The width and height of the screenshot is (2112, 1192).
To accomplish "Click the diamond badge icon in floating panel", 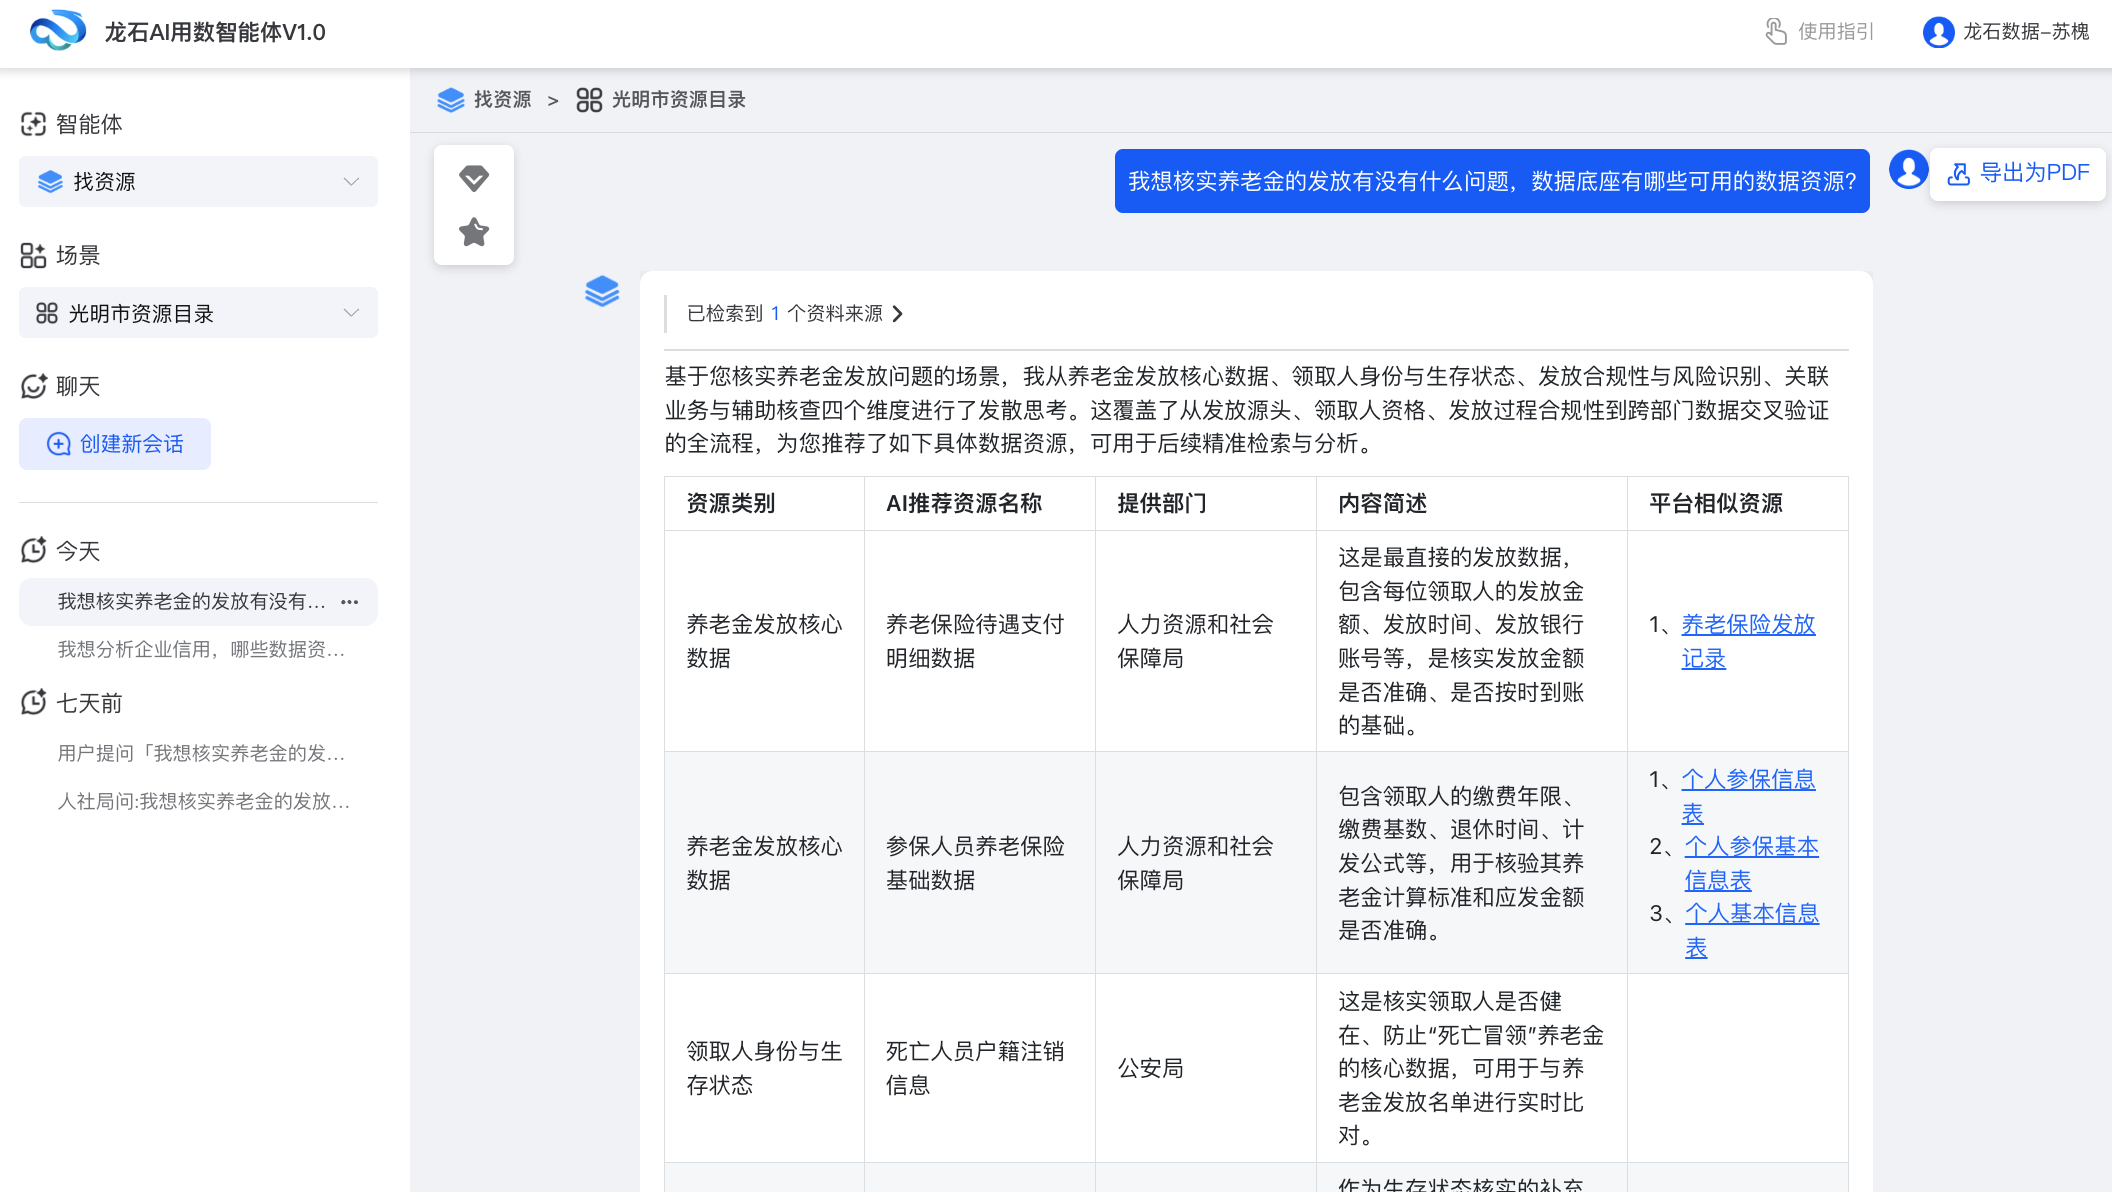I will click(474, 179).
